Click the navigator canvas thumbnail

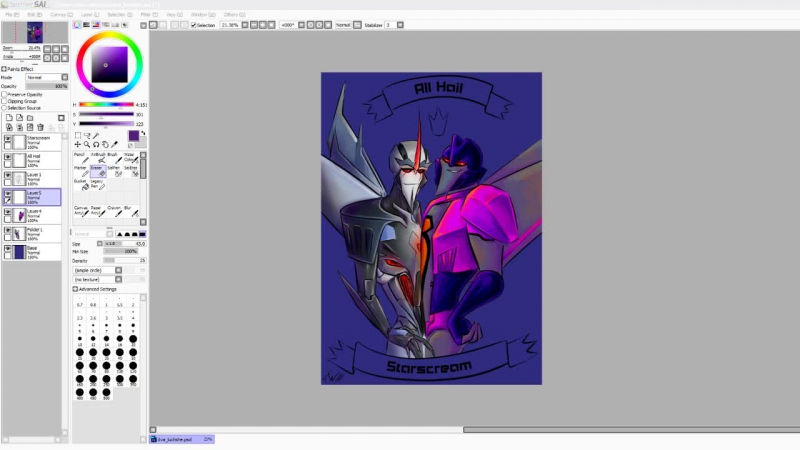(x=35, y=33)
